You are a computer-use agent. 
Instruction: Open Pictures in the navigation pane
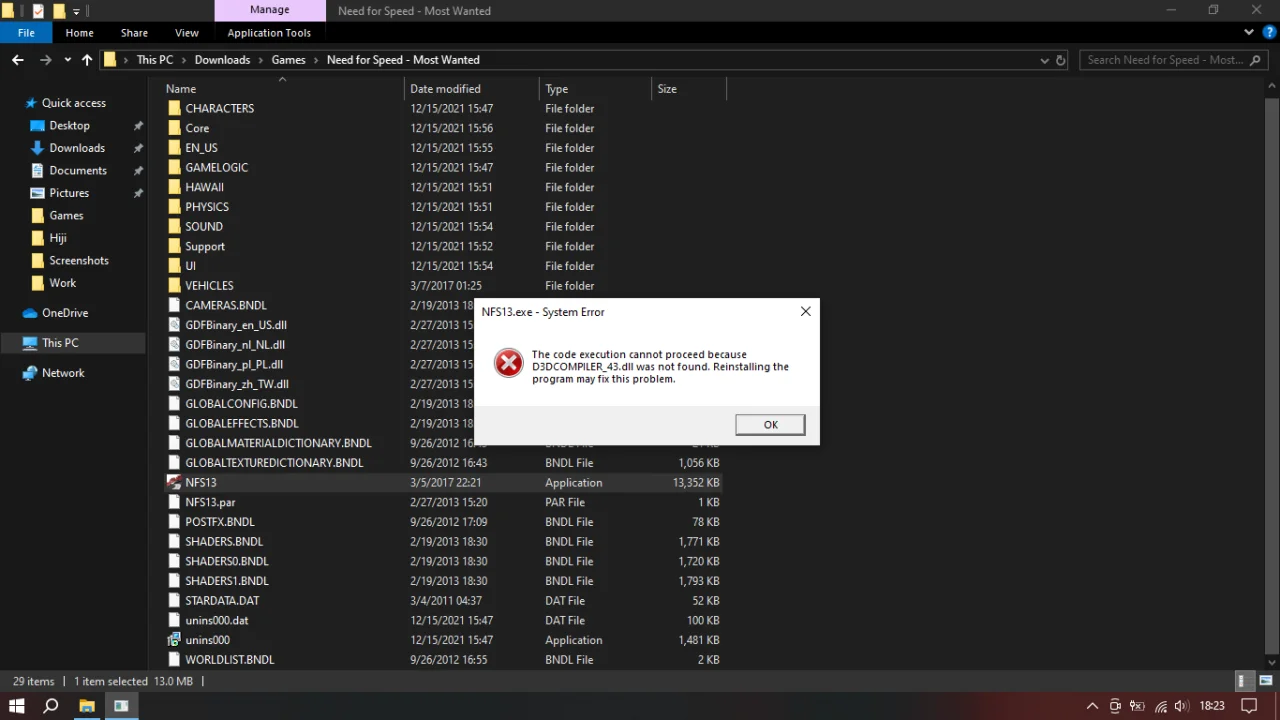click(x=69, y=193)
